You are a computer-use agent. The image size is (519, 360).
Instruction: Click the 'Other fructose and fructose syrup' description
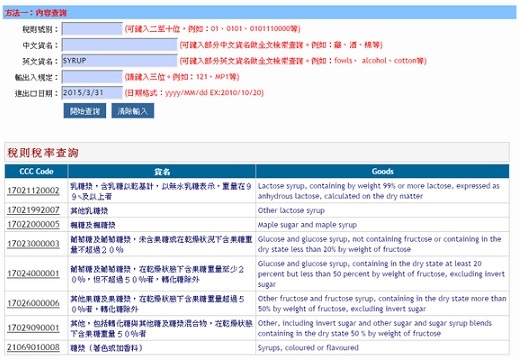[x=382, y=304]
